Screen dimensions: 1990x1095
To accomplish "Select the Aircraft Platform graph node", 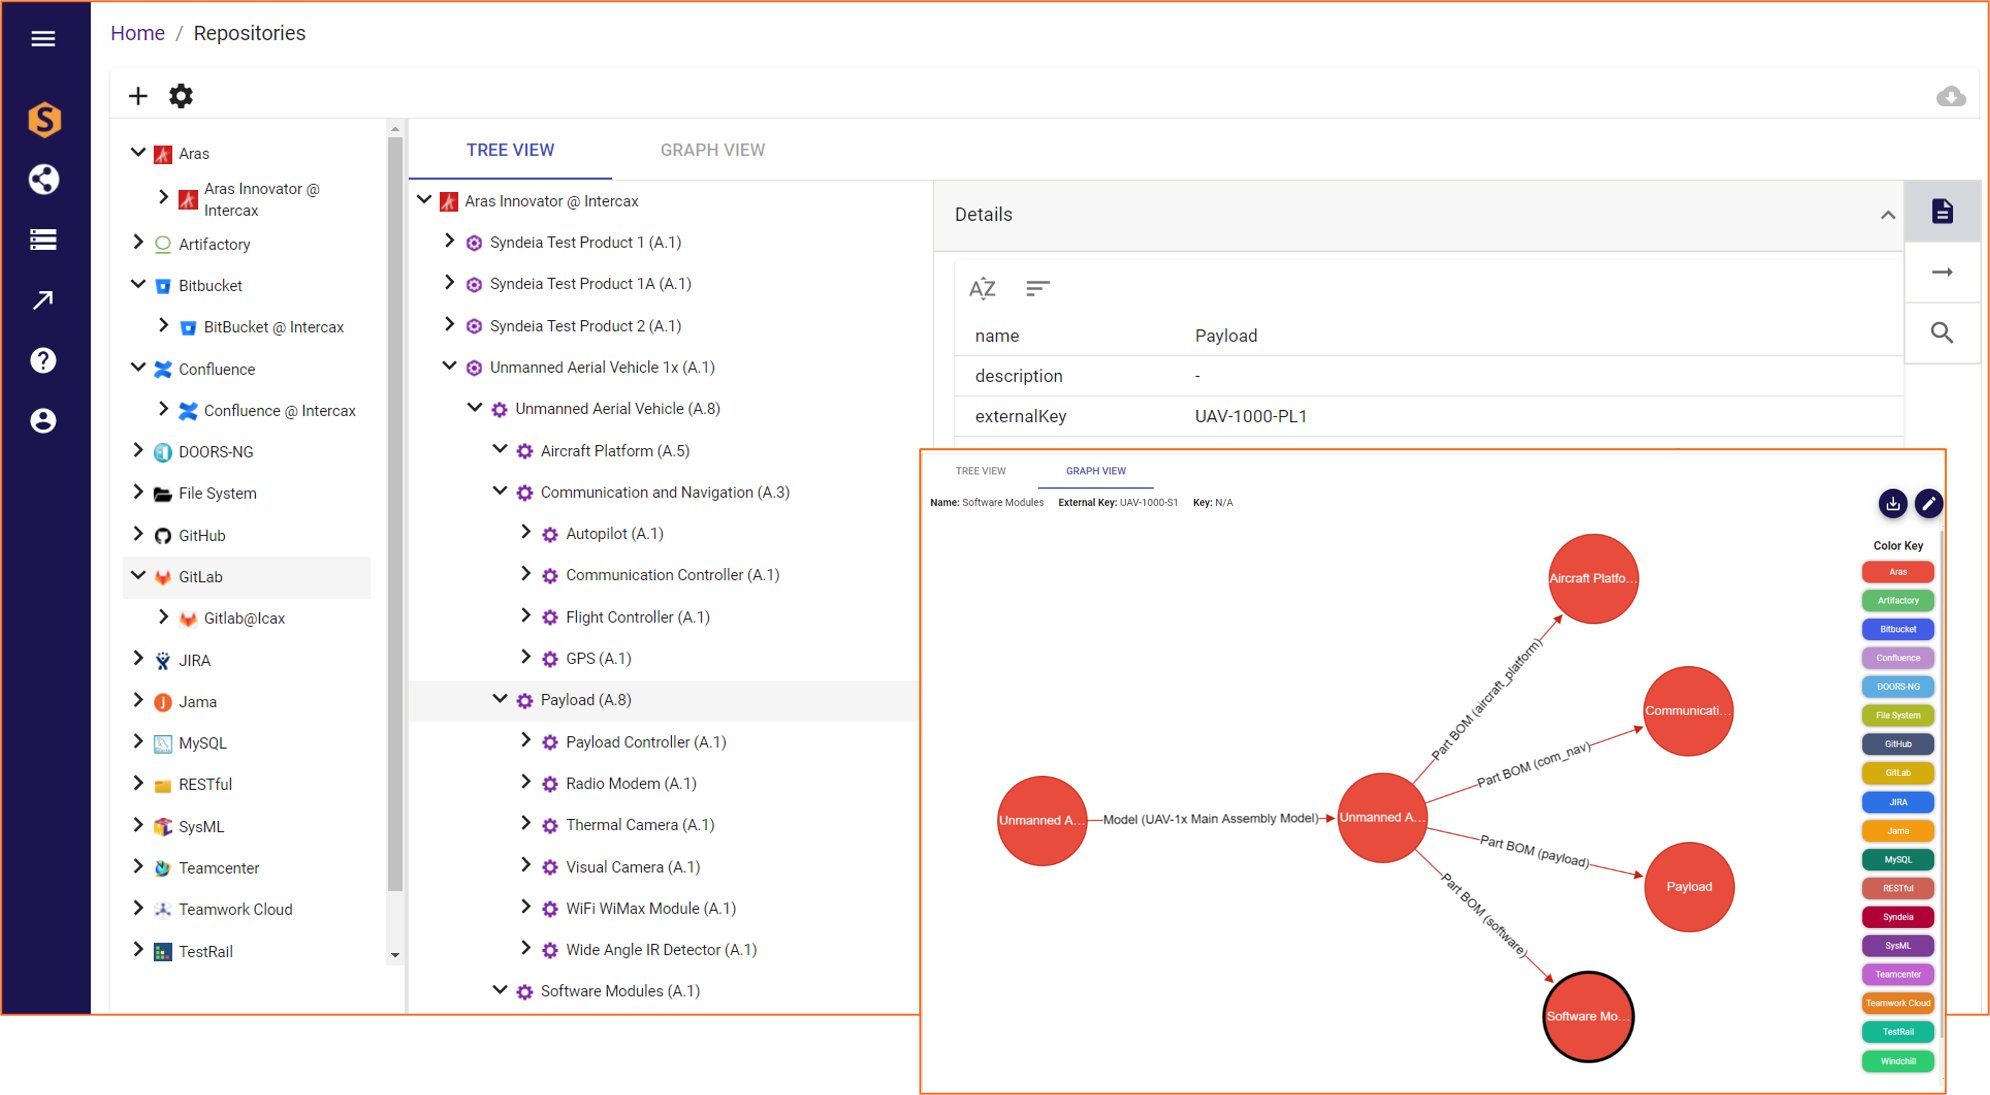I will (x=1593, y=579).
